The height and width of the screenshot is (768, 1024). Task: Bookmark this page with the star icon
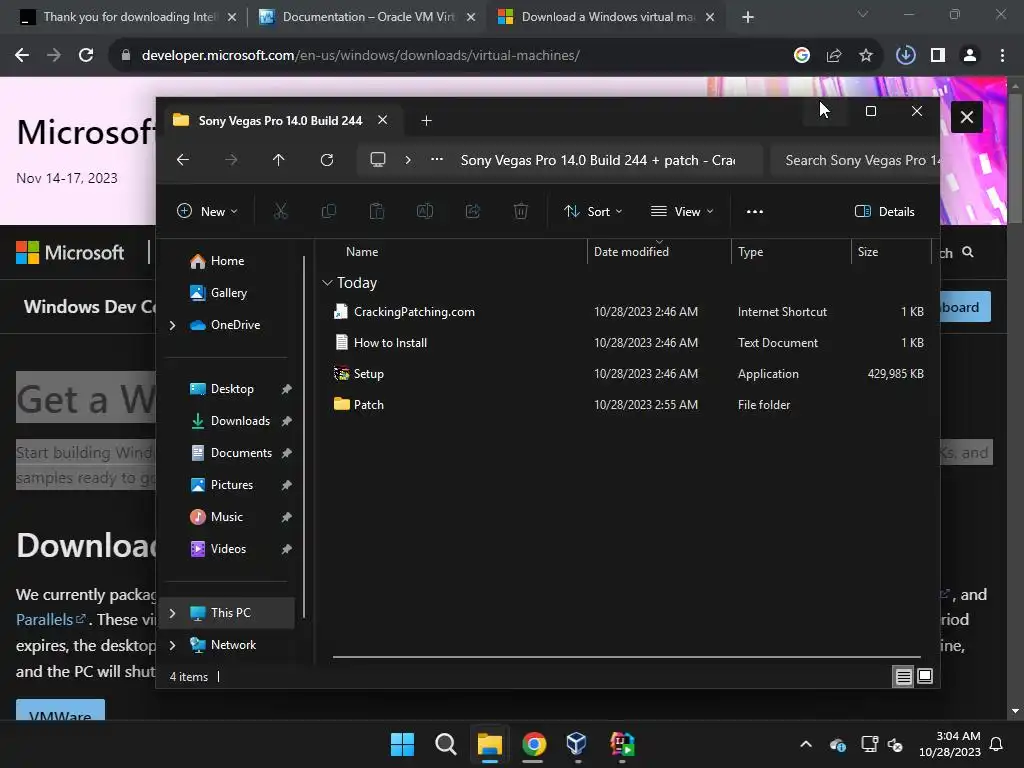coord(865,56)
